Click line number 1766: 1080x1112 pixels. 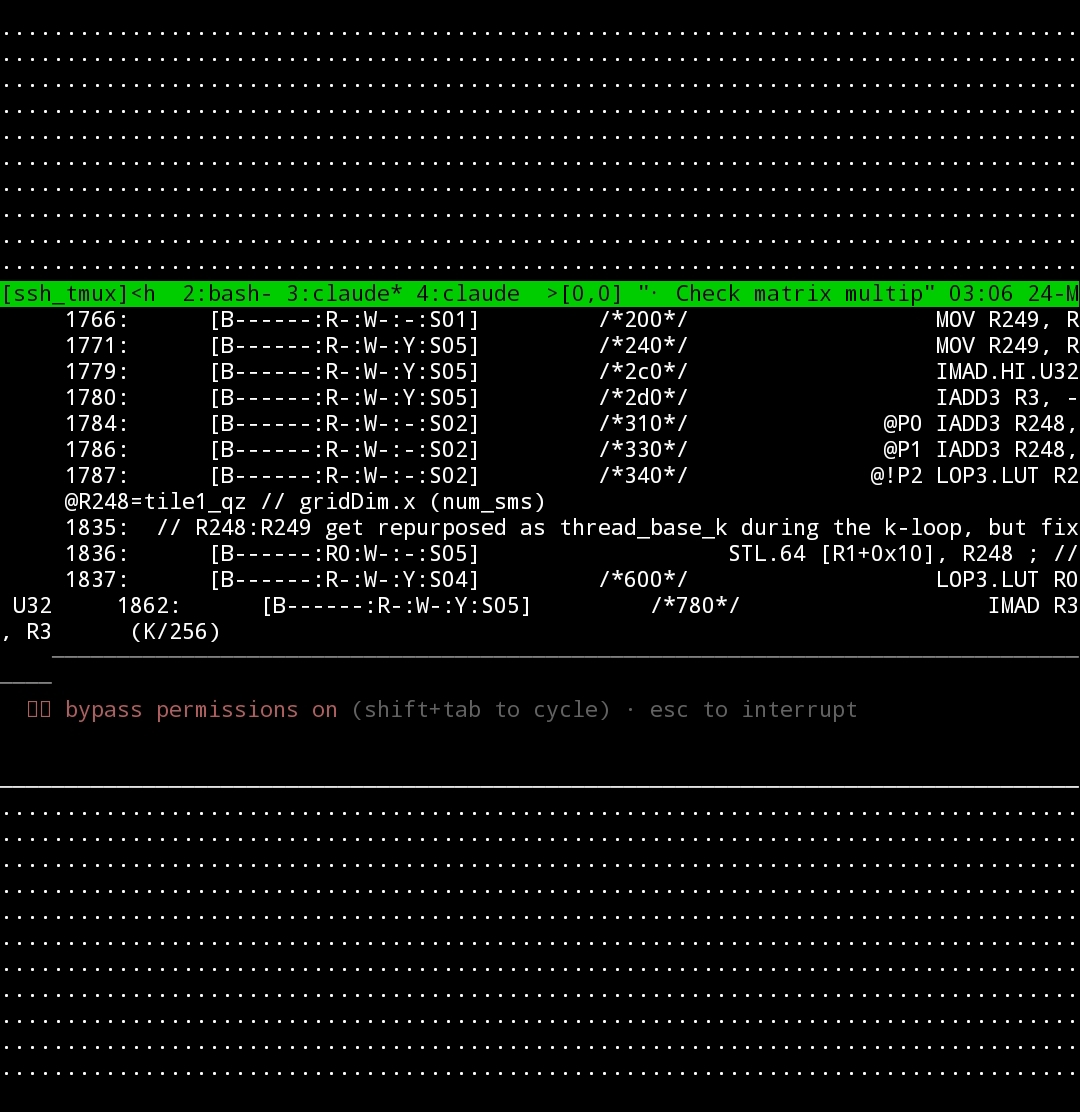97,320
